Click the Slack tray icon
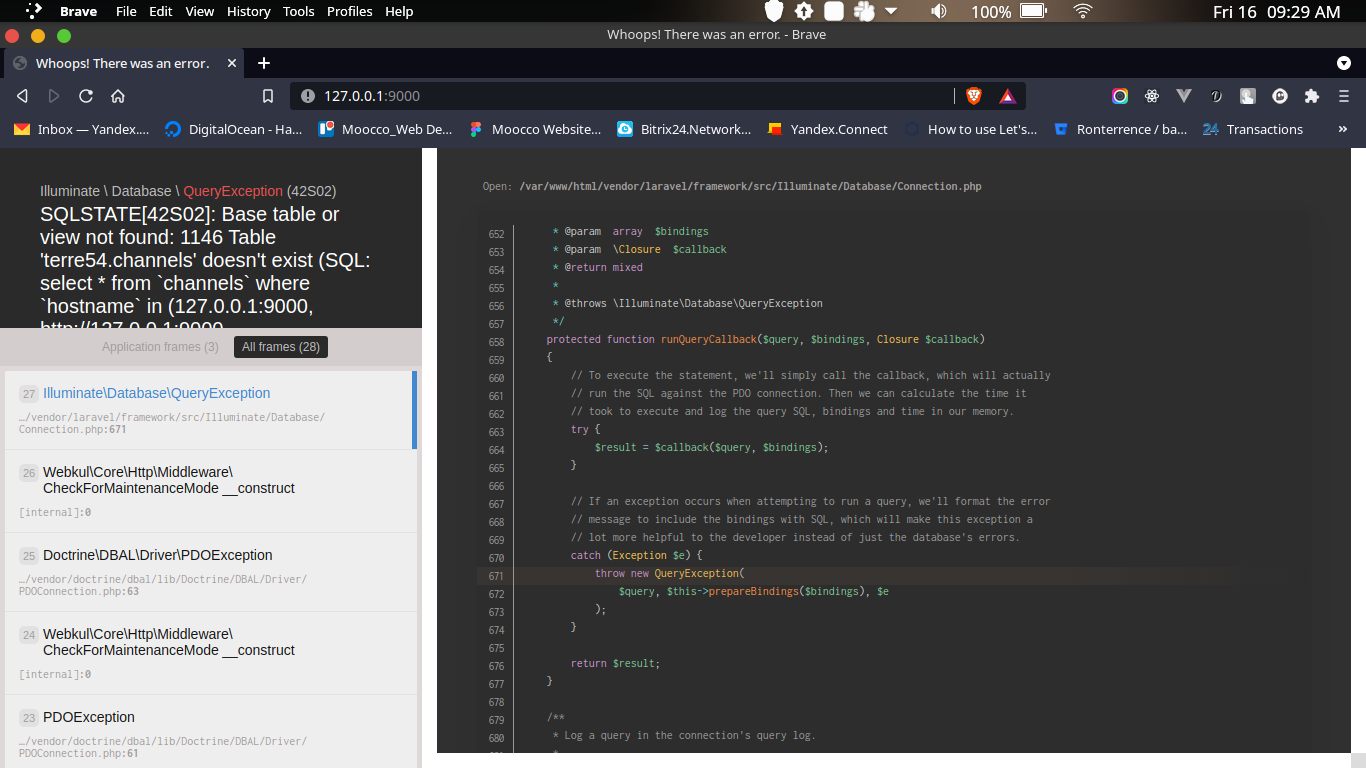Image resolution: width=1366 pixels, height=768 pixels. [863, 12]
